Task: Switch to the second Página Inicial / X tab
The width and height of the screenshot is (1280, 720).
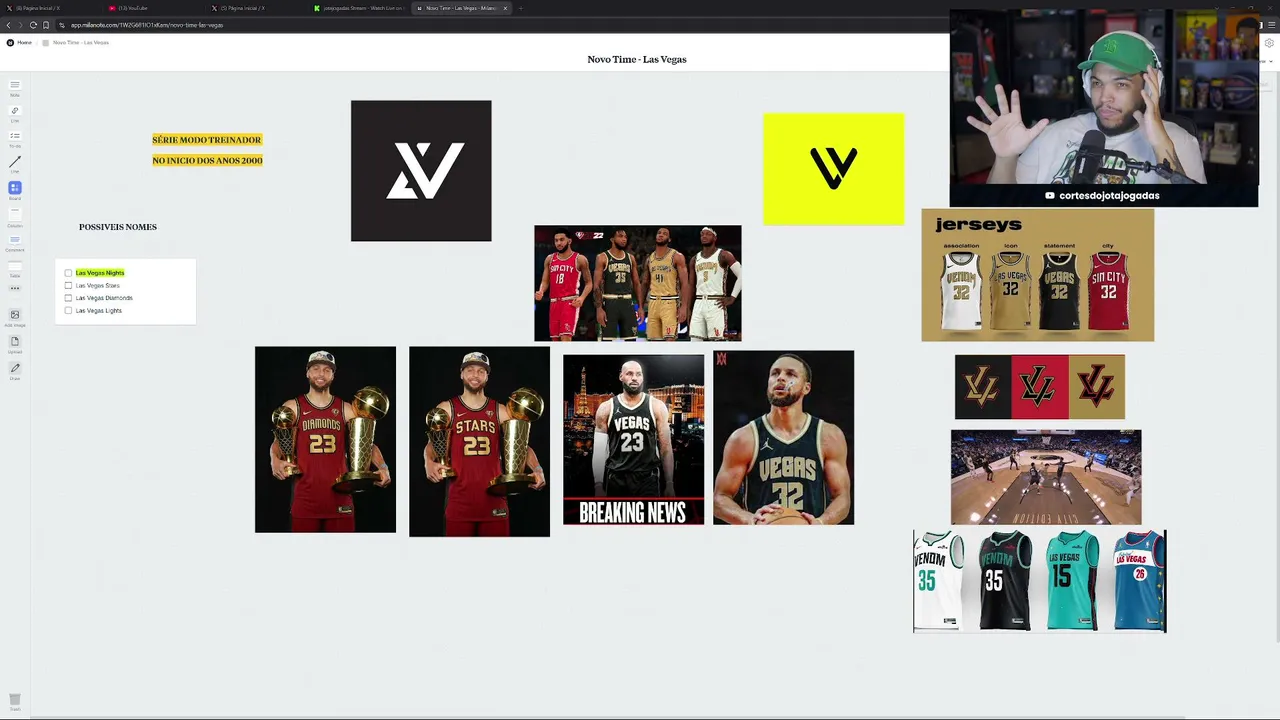Action: [258, 8]
